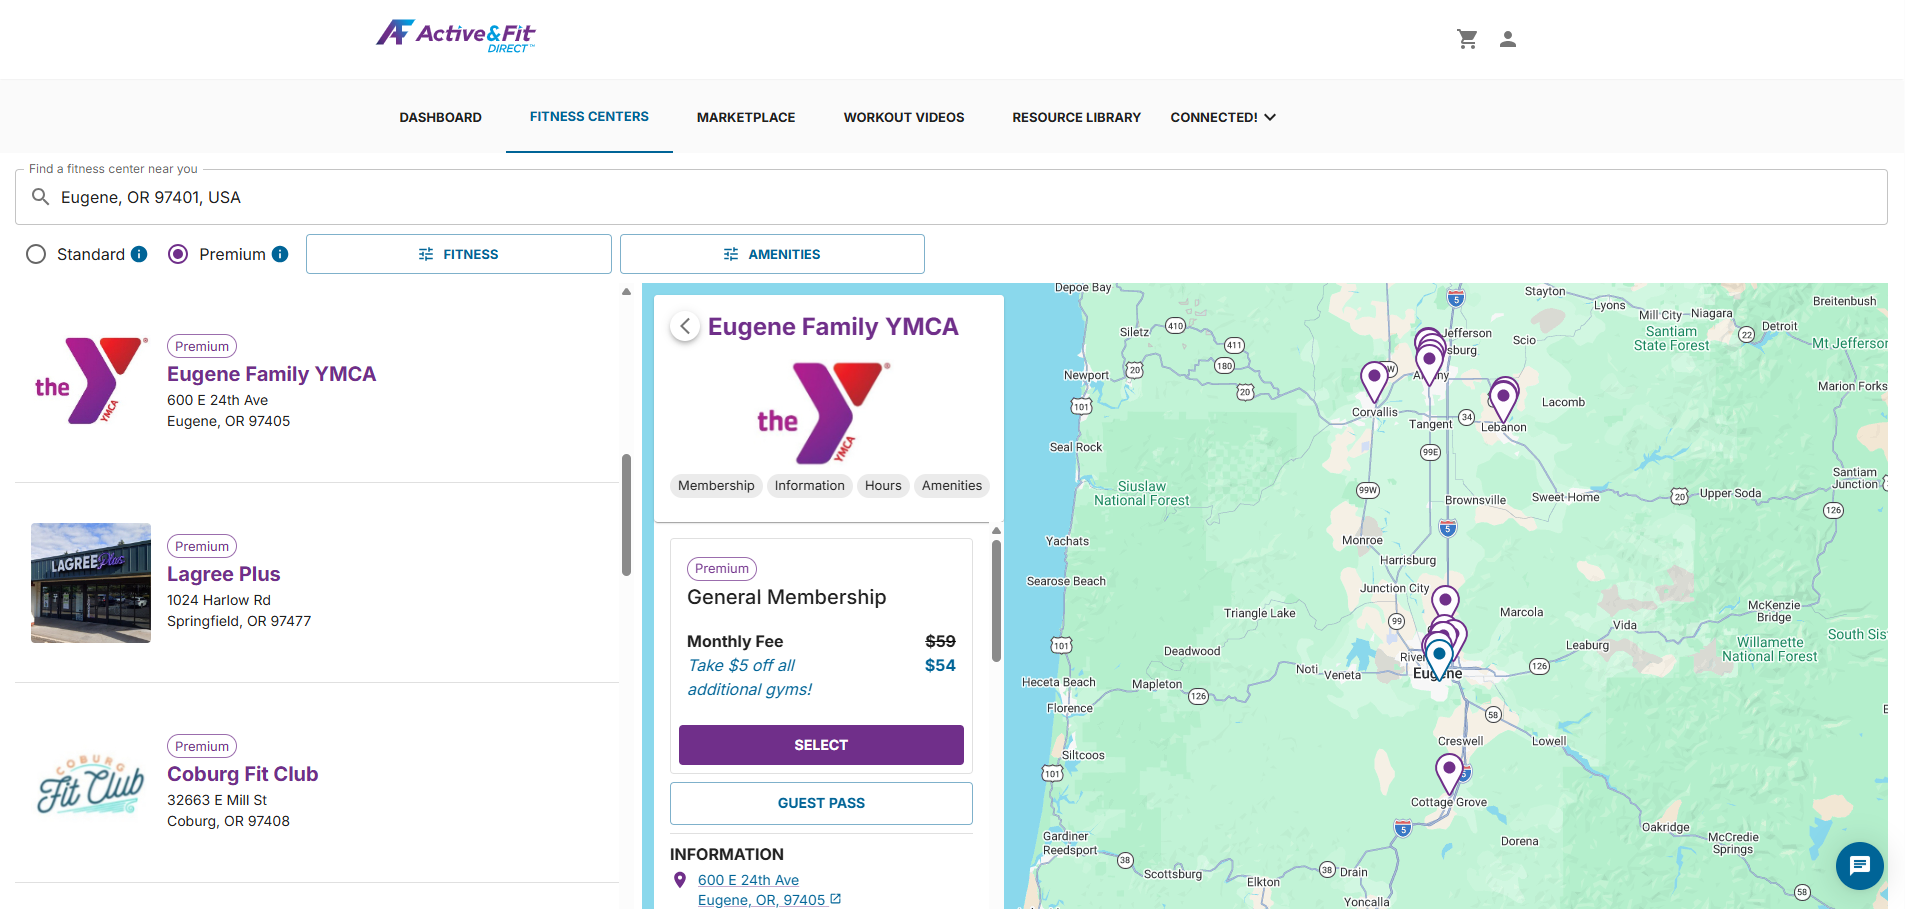Click the $54 discounted monthly price
The height and width of the screenshot is (909, 1905).
click(x=940, y=665)
